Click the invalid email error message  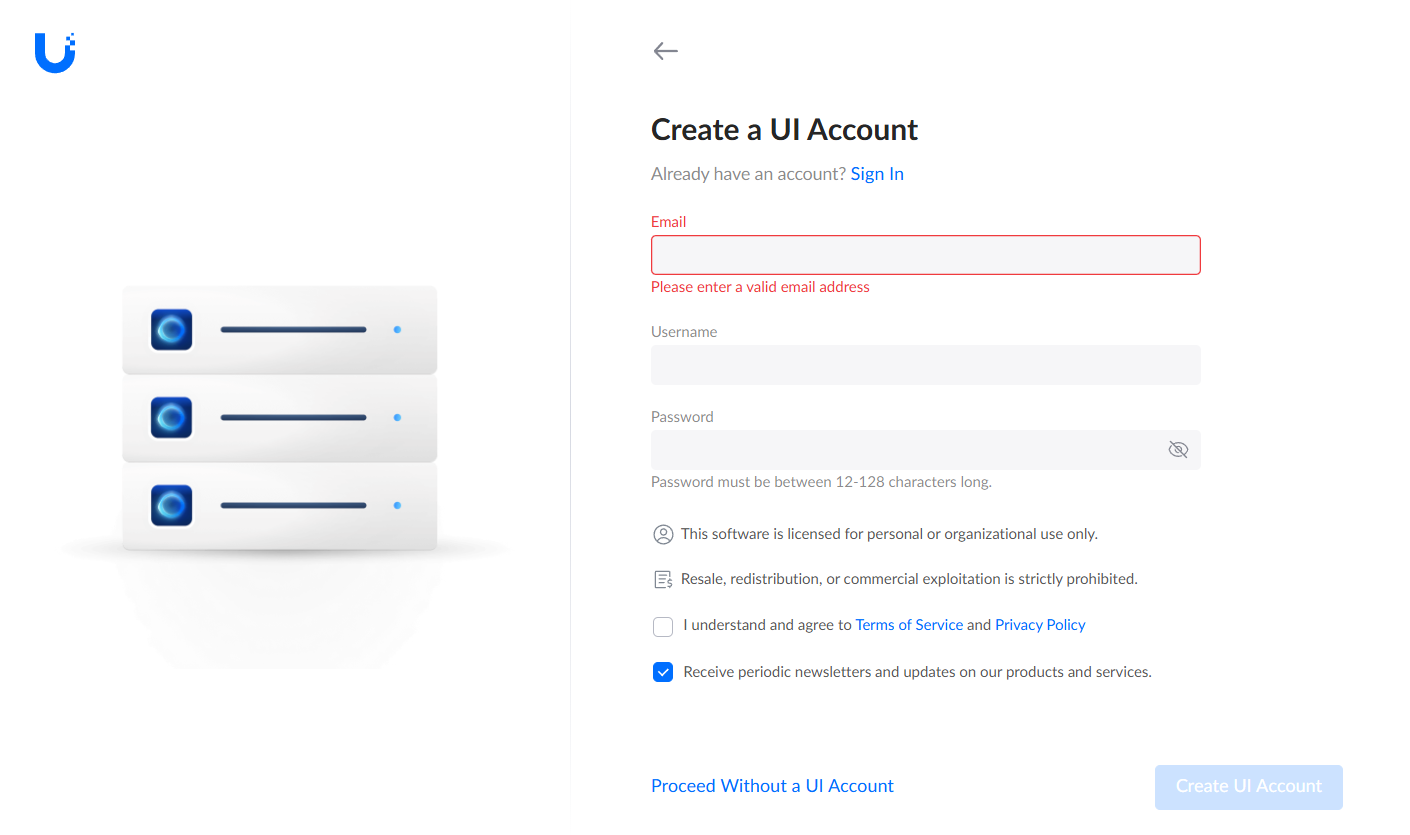[x=760, y=287]
